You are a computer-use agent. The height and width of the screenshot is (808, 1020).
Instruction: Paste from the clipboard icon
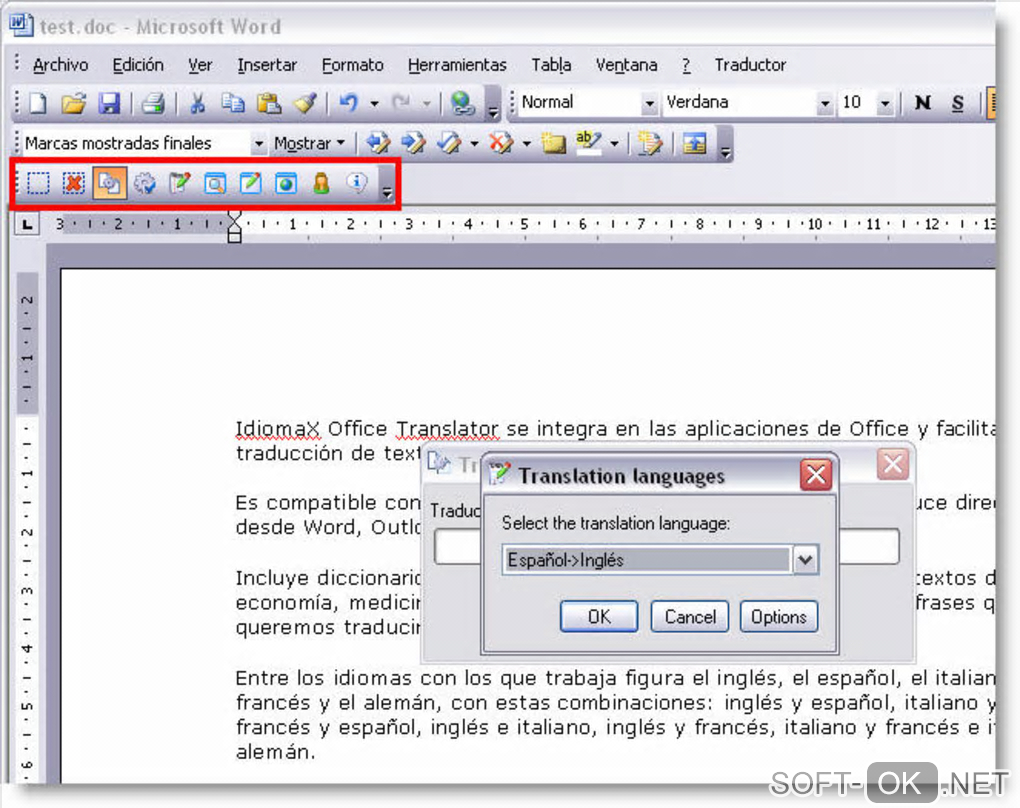tap(268, 103)
